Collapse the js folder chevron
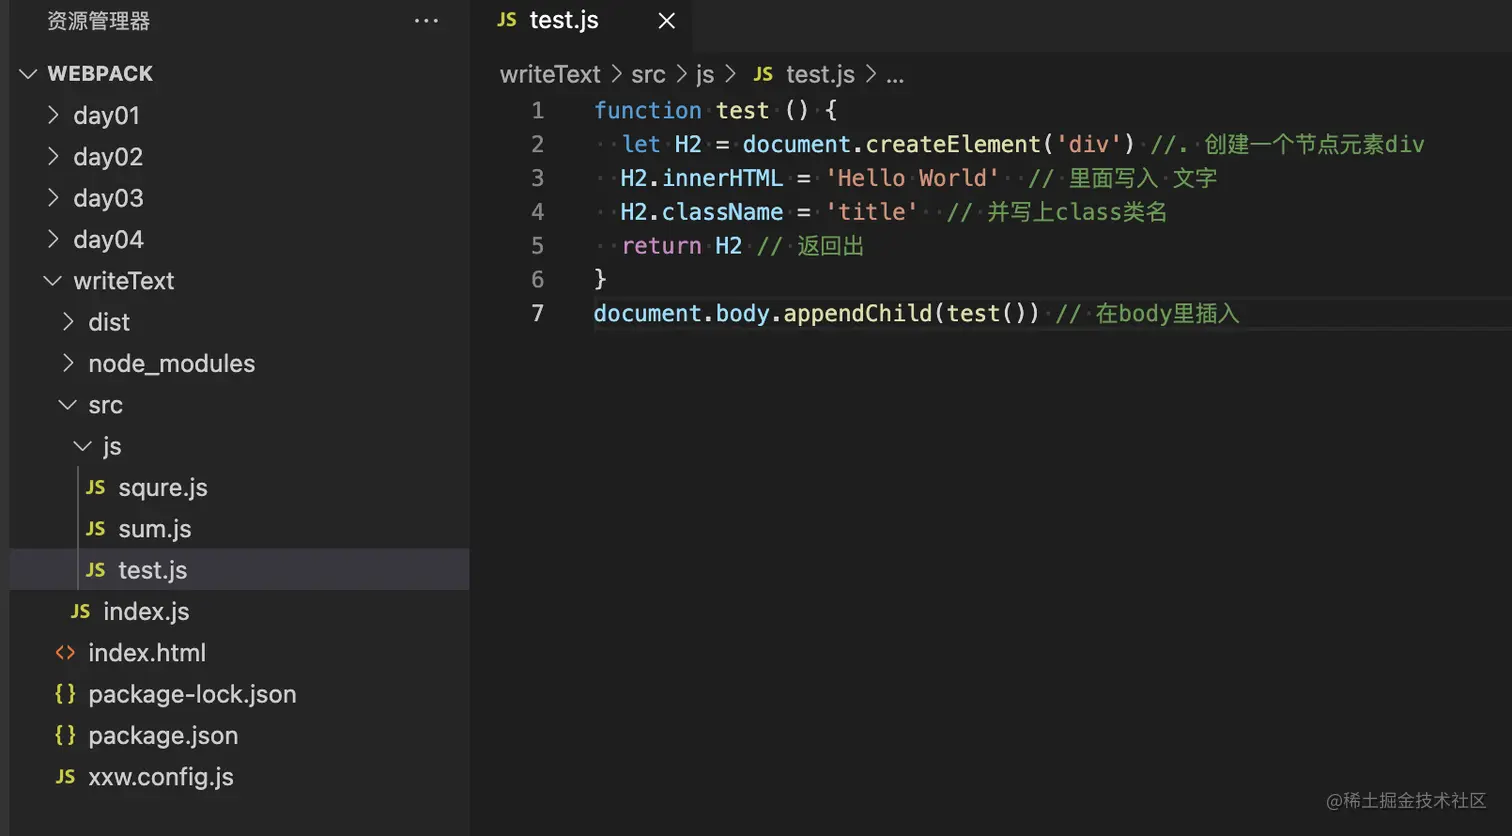Screen dimensions: 1512x836 pos(83,446)
